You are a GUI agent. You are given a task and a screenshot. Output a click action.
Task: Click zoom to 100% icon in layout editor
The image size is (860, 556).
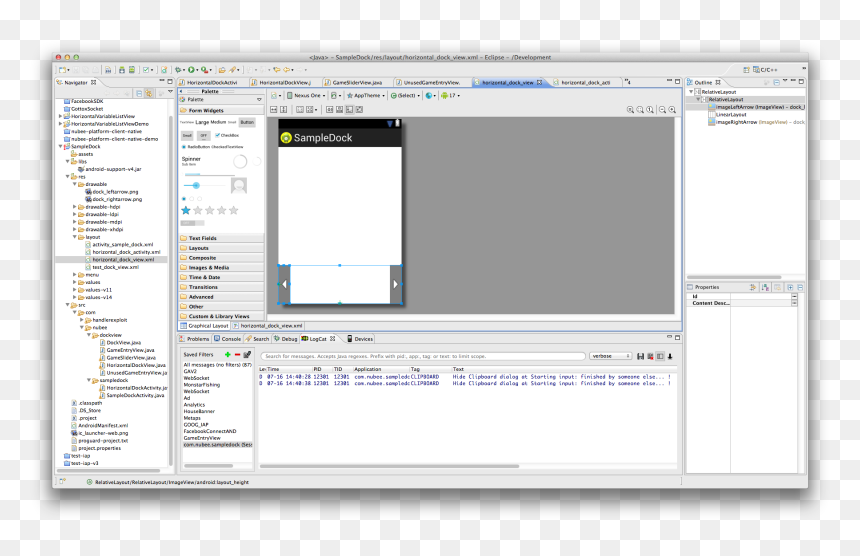pos(650,110)
